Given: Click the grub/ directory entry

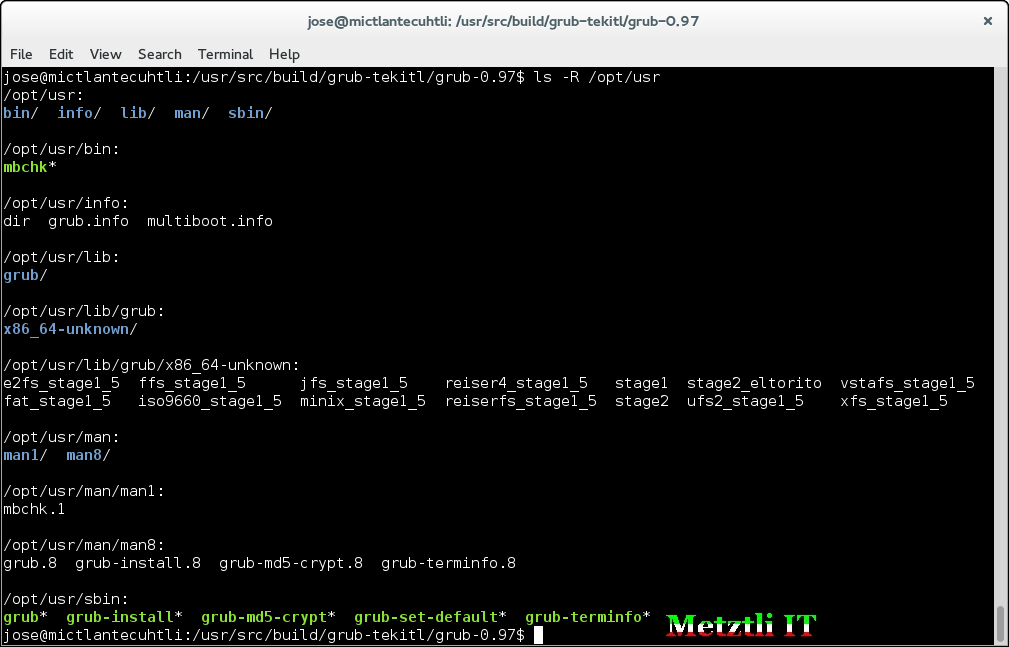Looking at the screenshot, I should click(25, 276).
